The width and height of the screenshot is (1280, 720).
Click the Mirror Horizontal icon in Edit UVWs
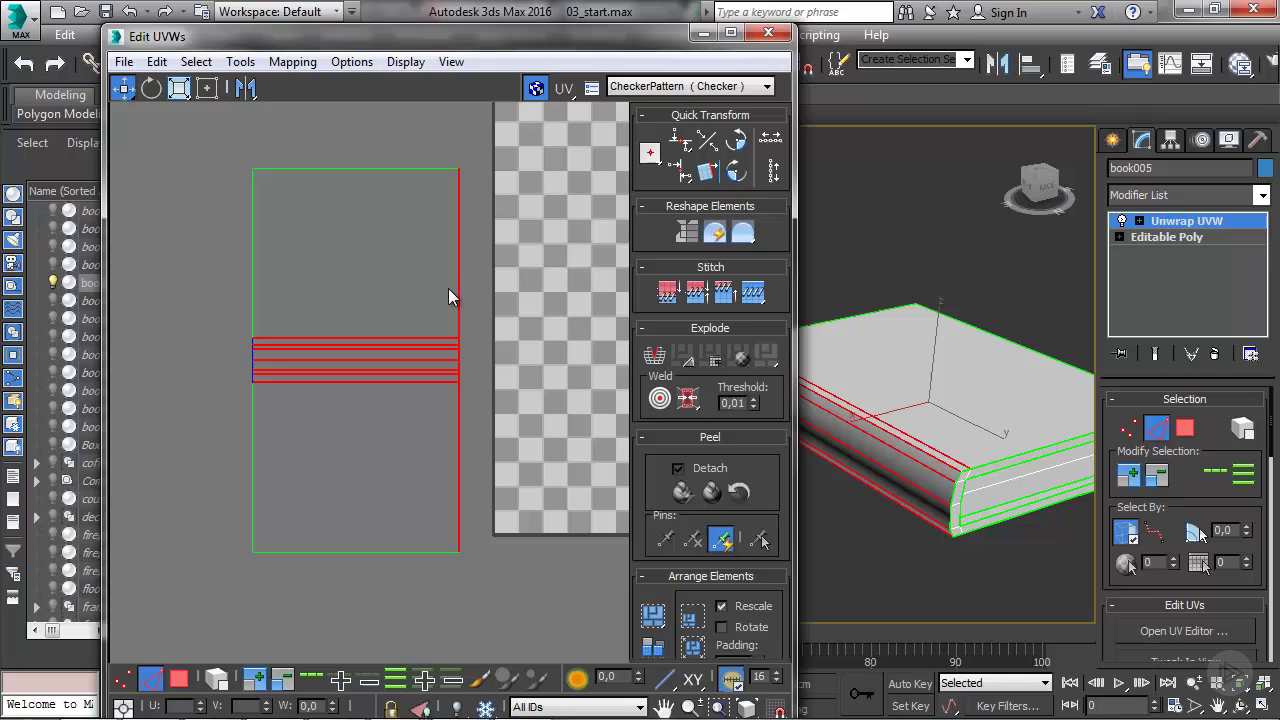coord(245,88)
